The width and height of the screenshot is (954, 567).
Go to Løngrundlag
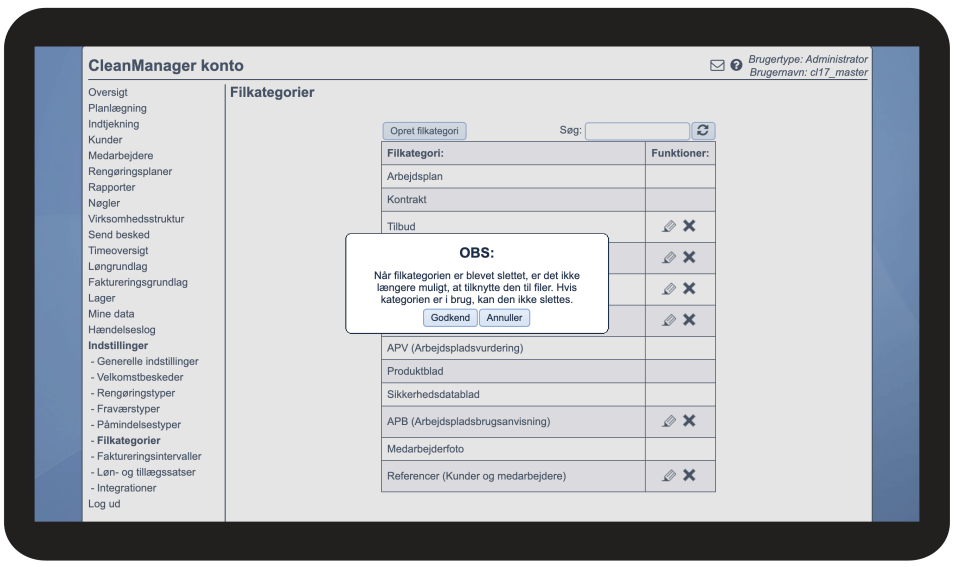click(x=117, y=266)
